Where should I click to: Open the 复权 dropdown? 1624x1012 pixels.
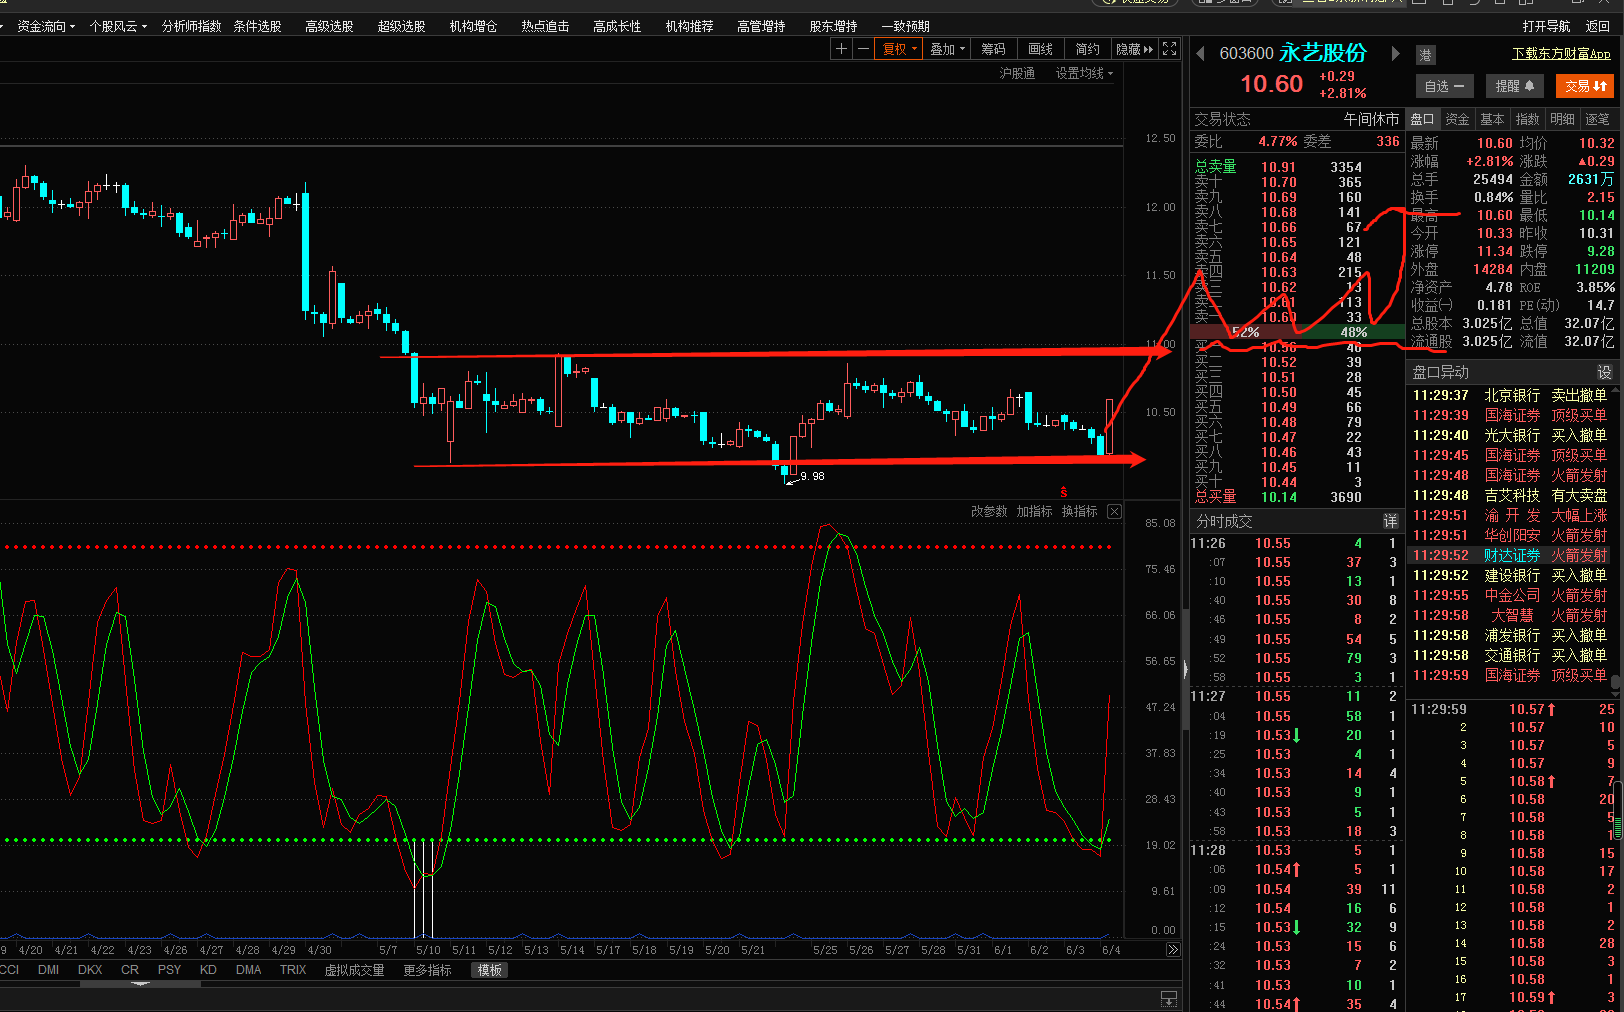899,49
